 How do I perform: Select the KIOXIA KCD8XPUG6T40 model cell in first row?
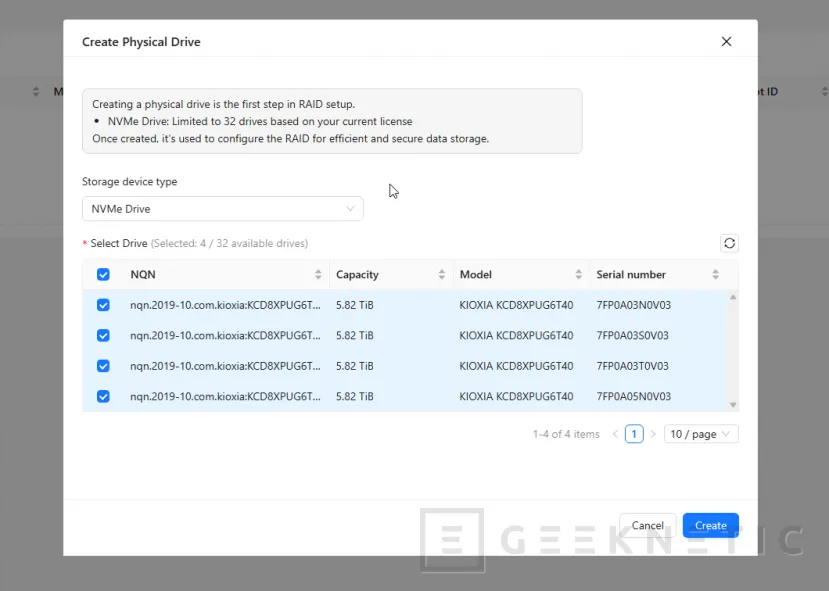click(516, 305)
